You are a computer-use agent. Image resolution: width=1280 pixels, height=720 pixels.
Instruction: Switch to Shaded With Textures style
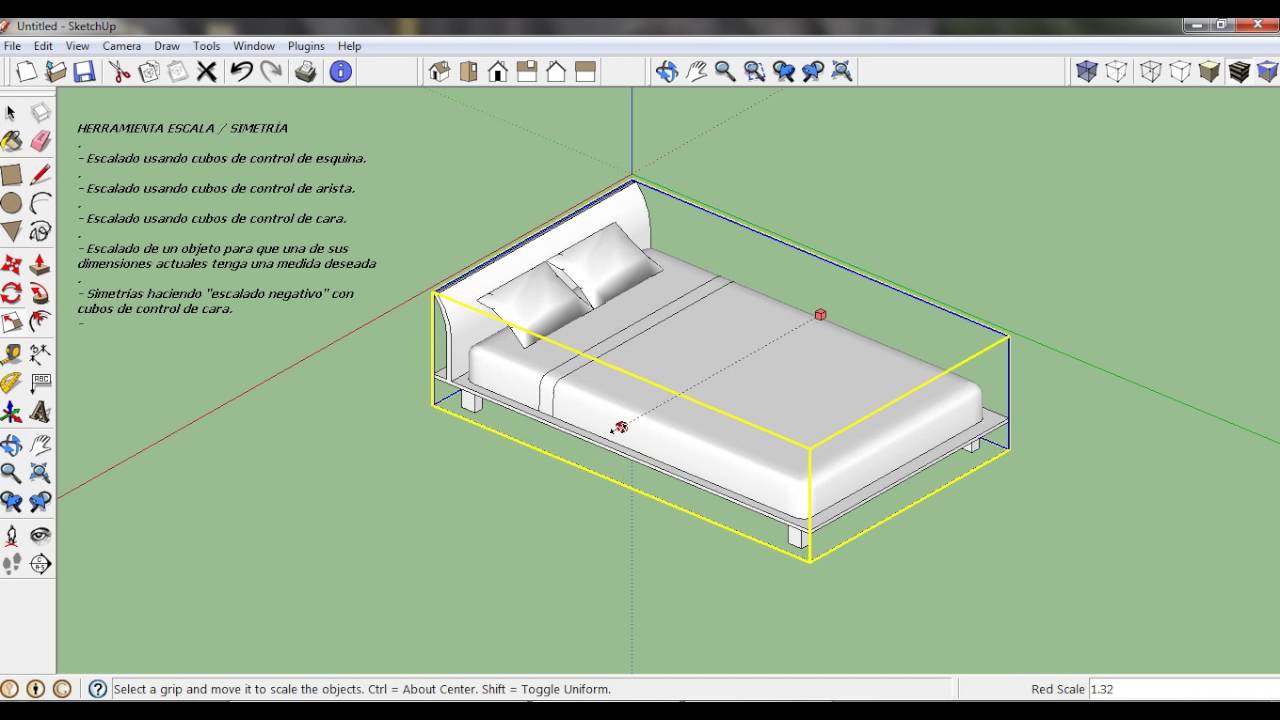coord(1239,71)
